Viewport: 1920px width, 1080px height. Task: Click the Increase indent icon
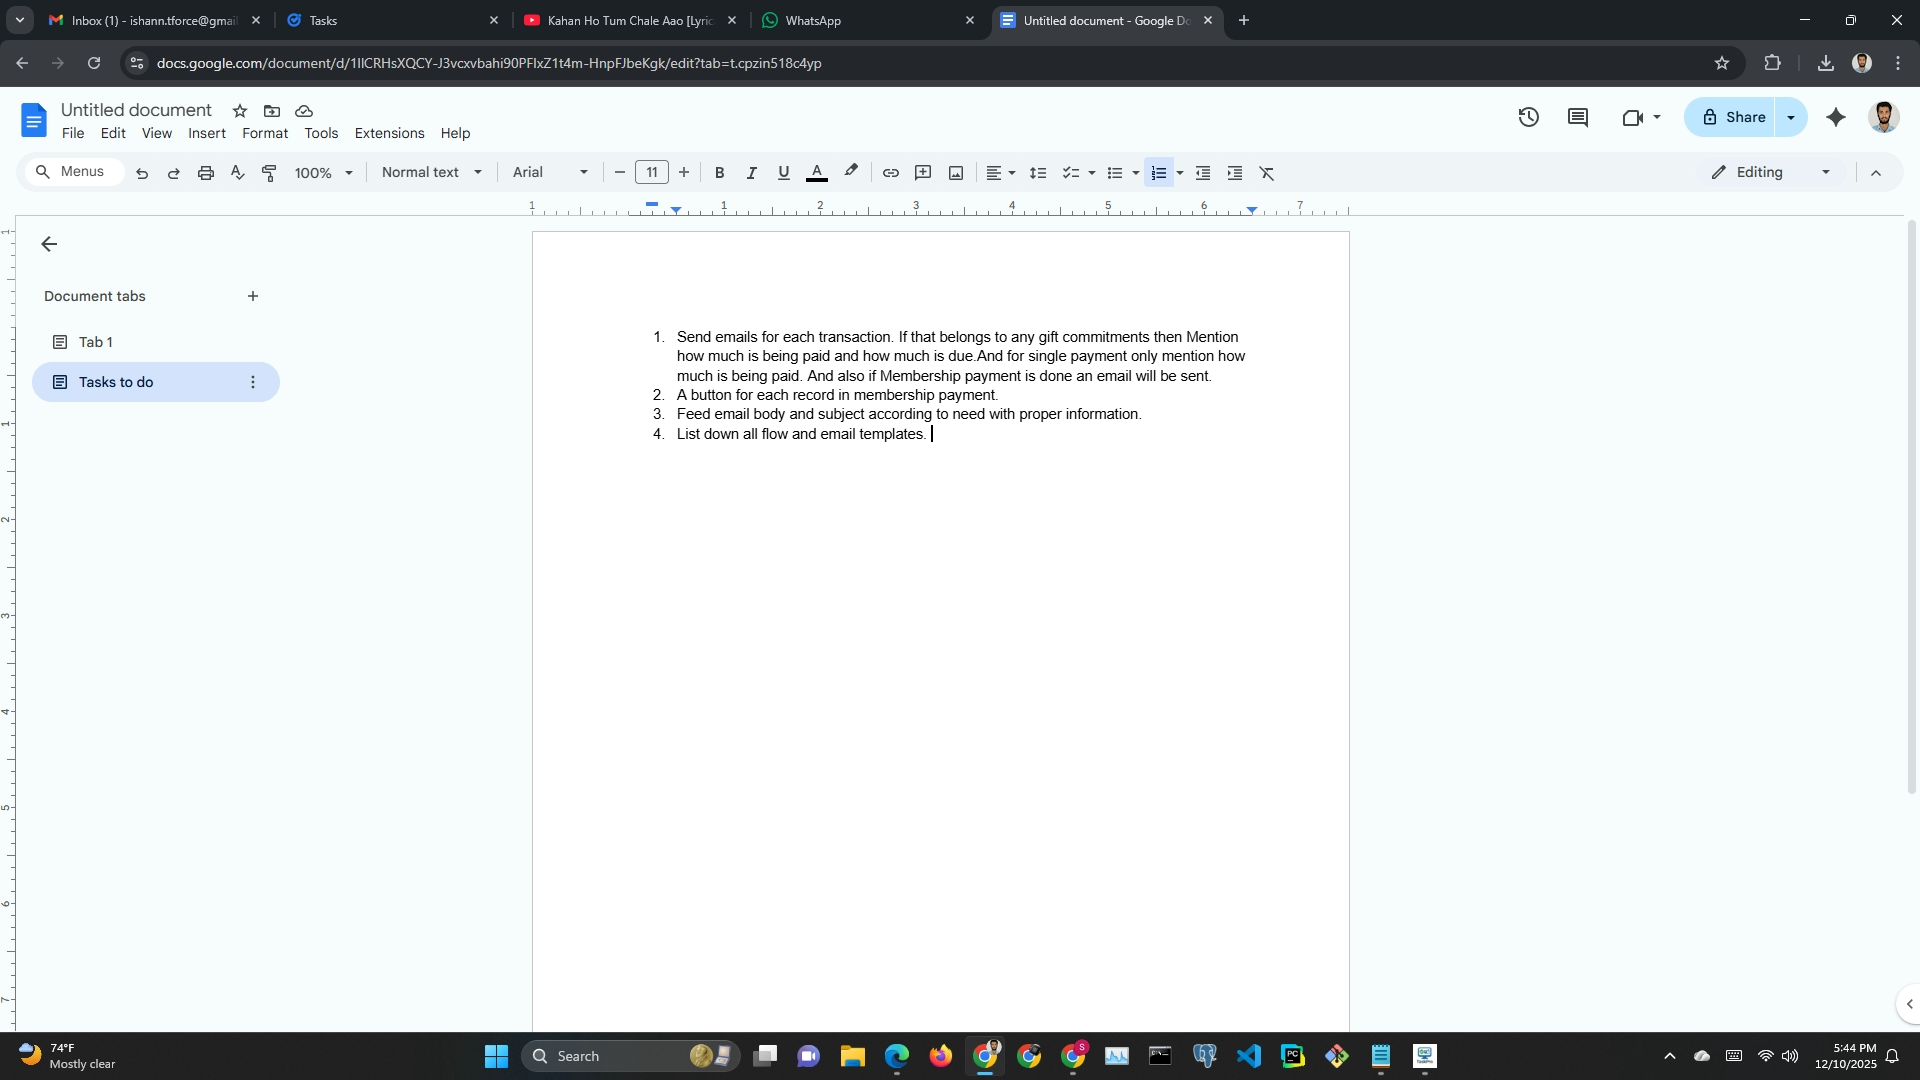(1235, 173)
